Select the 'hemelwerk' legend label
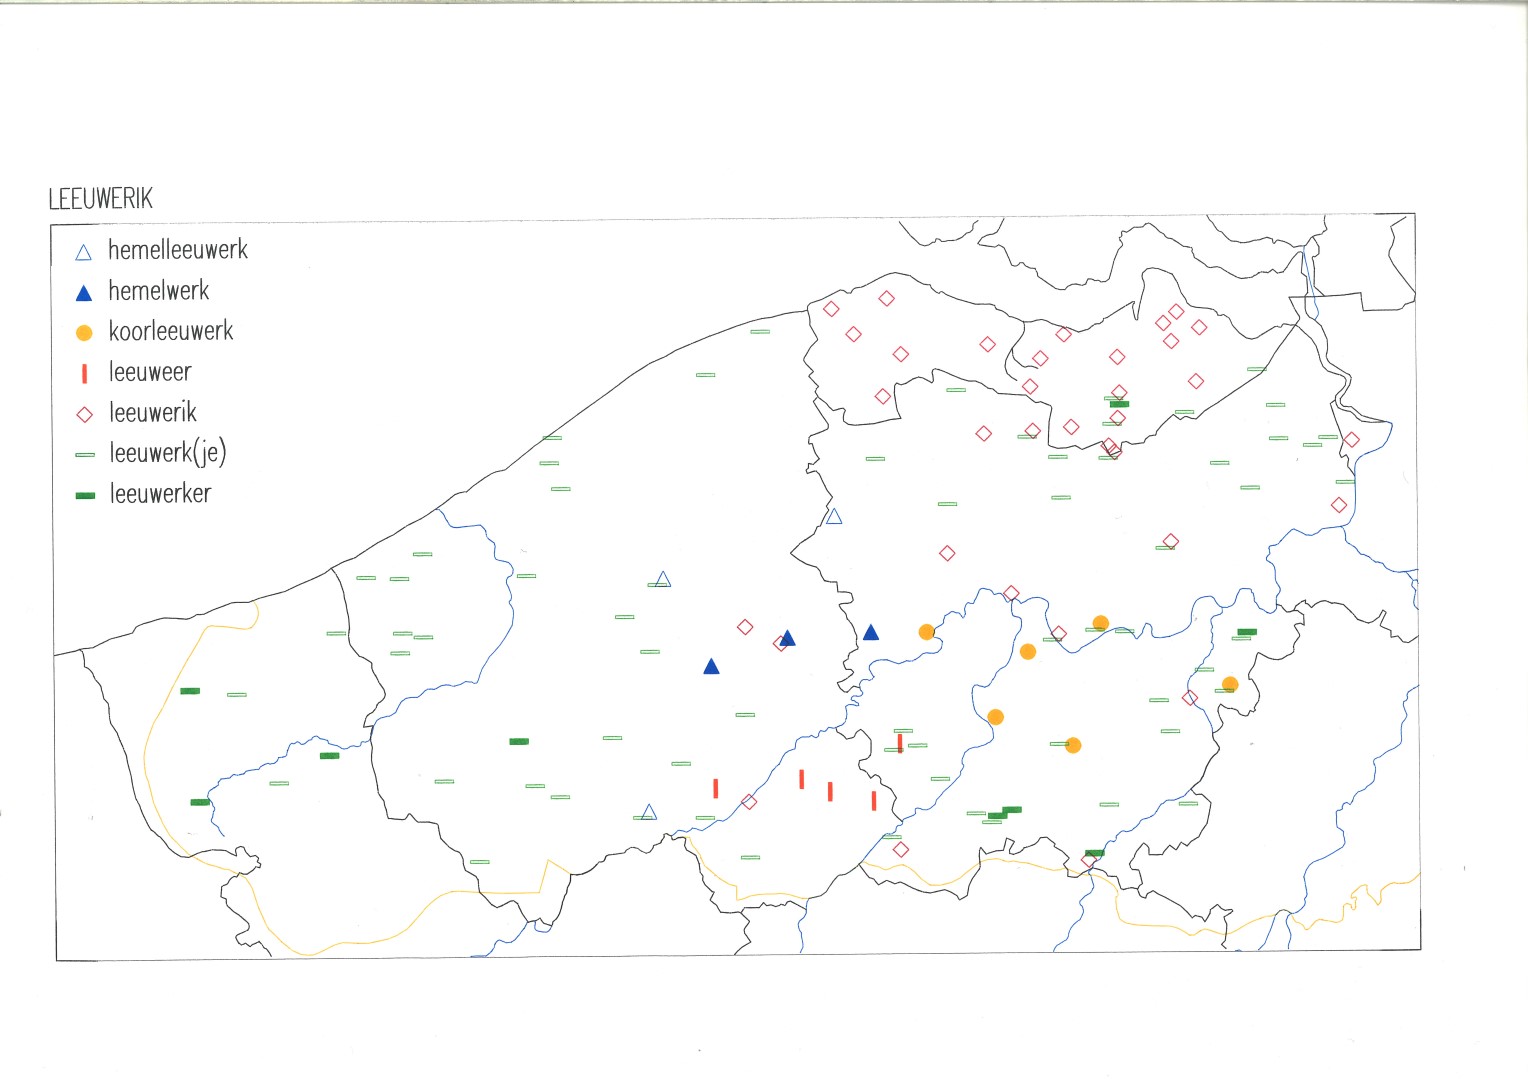 tap(159, 290)
